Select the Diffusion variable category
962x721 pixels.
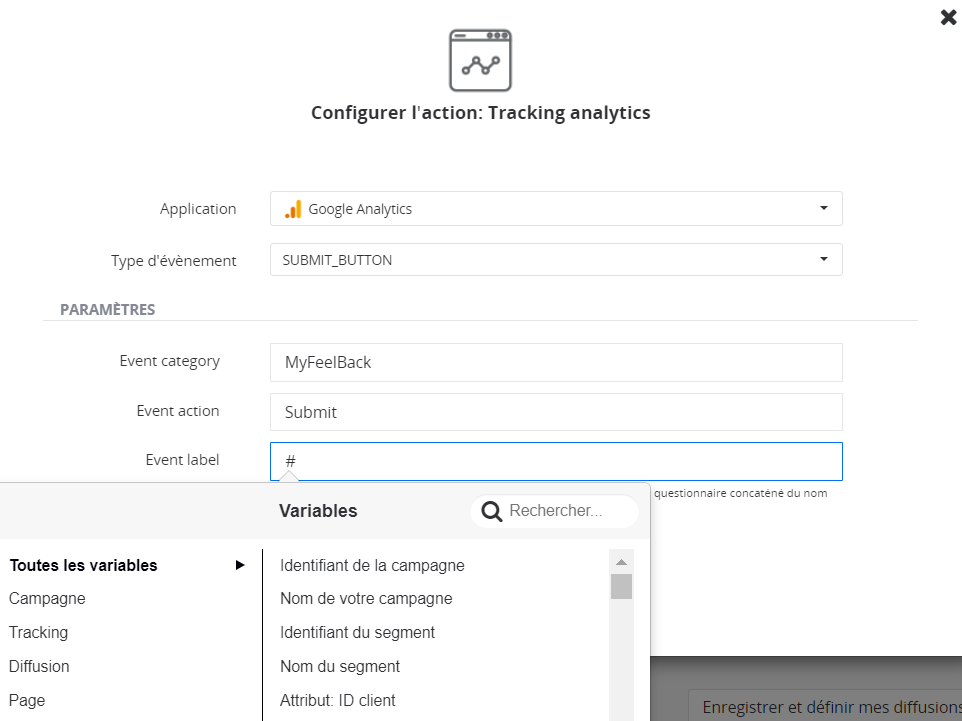click(x=39, y=667)
